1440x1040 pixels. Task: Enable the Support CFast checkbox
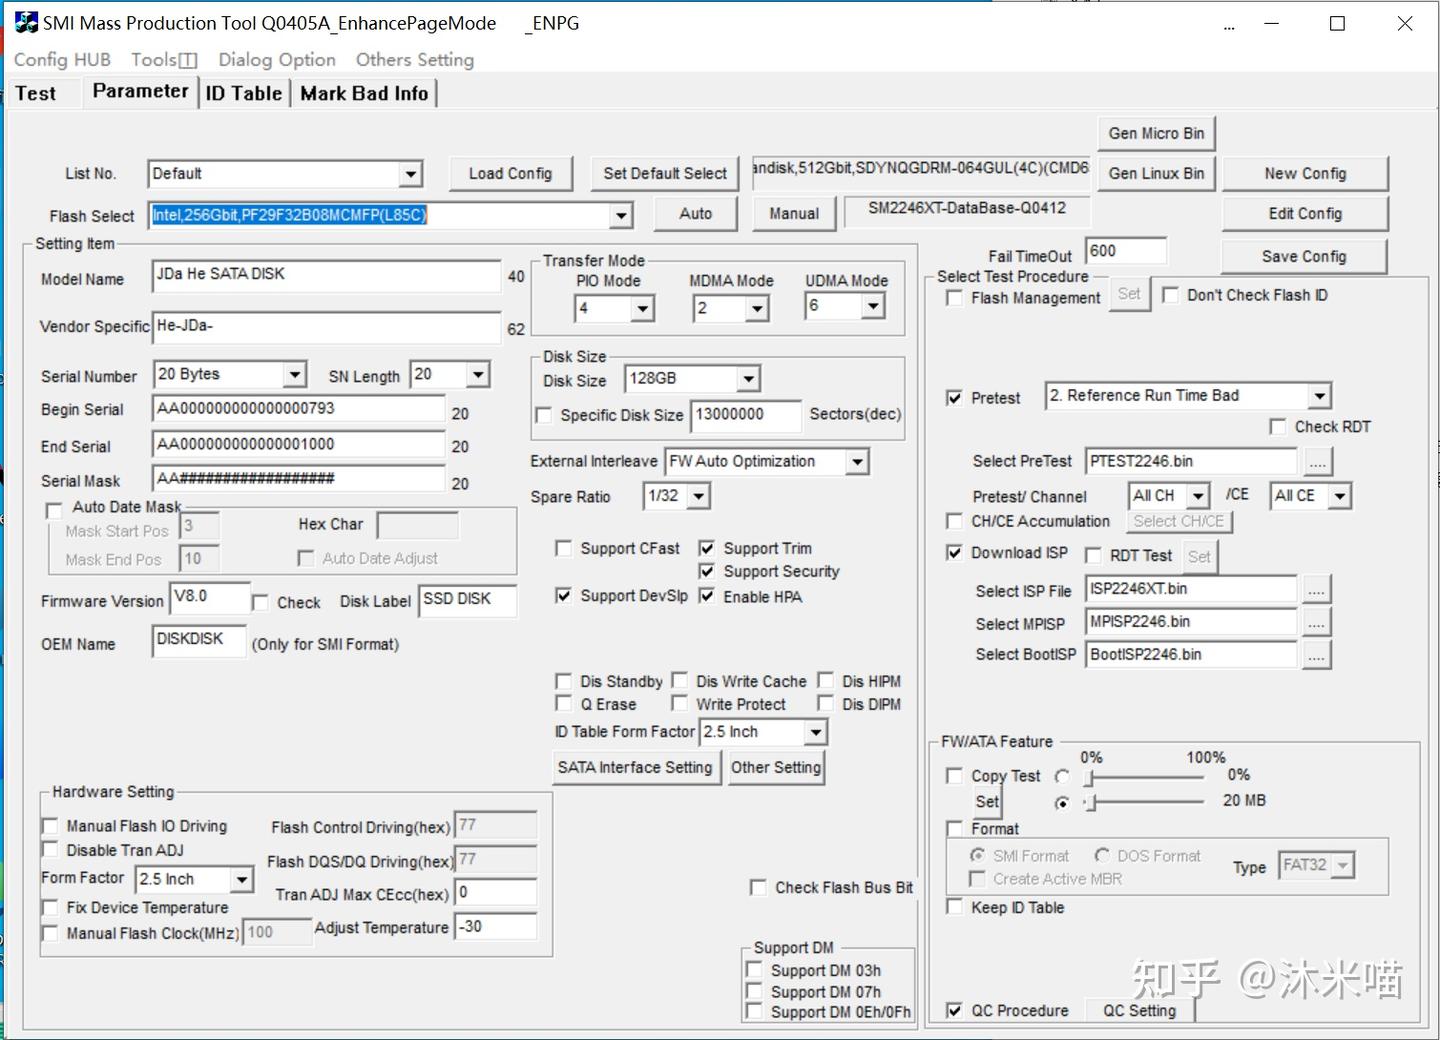coord(564,548)
